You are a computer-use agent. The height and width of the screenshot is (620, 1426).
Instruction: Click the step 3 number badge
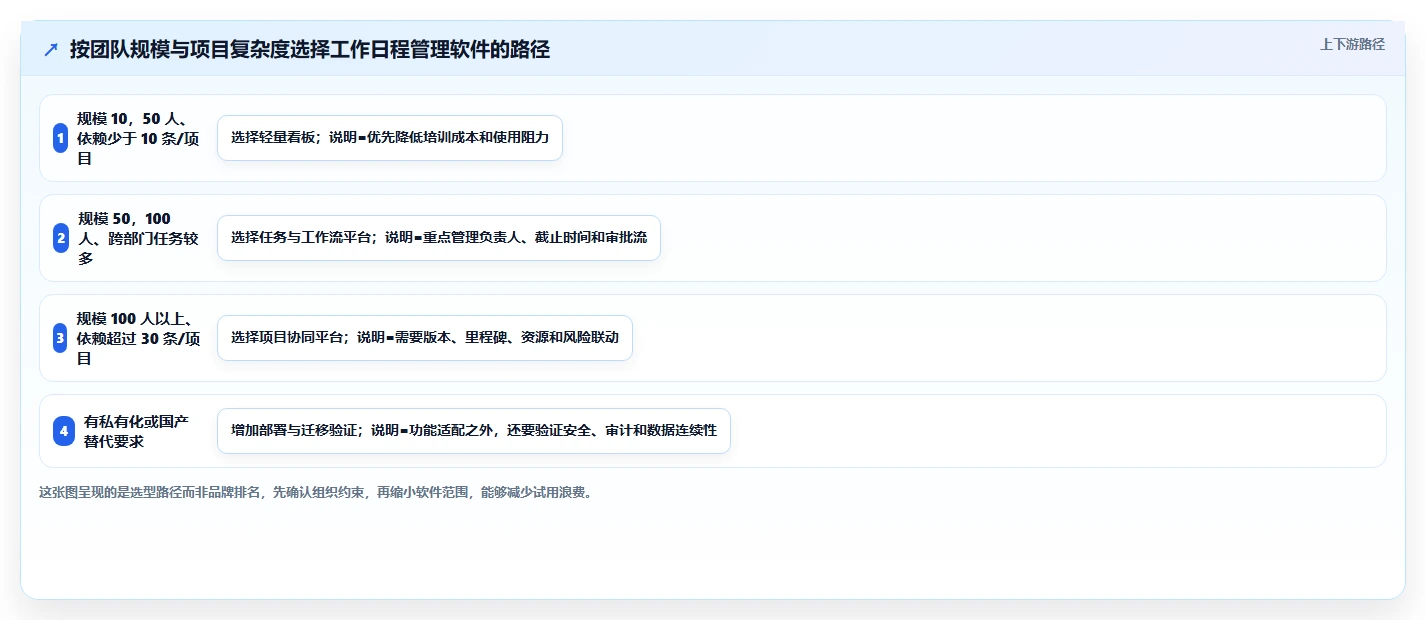[61, 338]
